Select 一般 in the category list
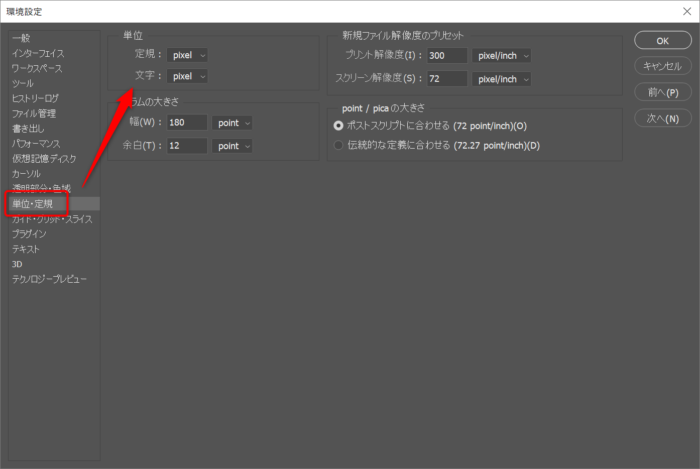The height and width of the screenshot is (469, 700). coord(21,38)
